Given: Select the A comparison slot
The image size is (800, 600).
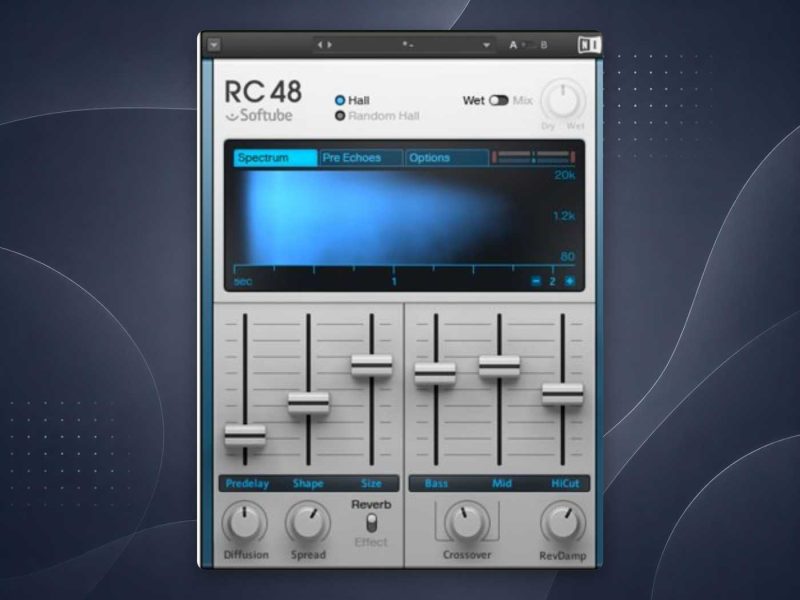Looking at the screenshot, I should [513, 45].
